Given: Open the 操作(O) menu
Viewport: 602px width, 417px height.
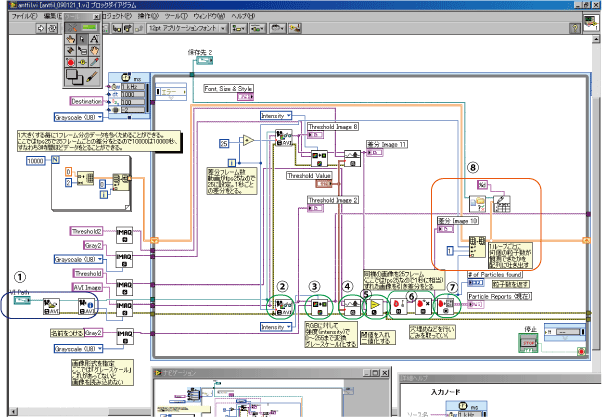Looking at the screenshot, I should (x=148, y=16).
